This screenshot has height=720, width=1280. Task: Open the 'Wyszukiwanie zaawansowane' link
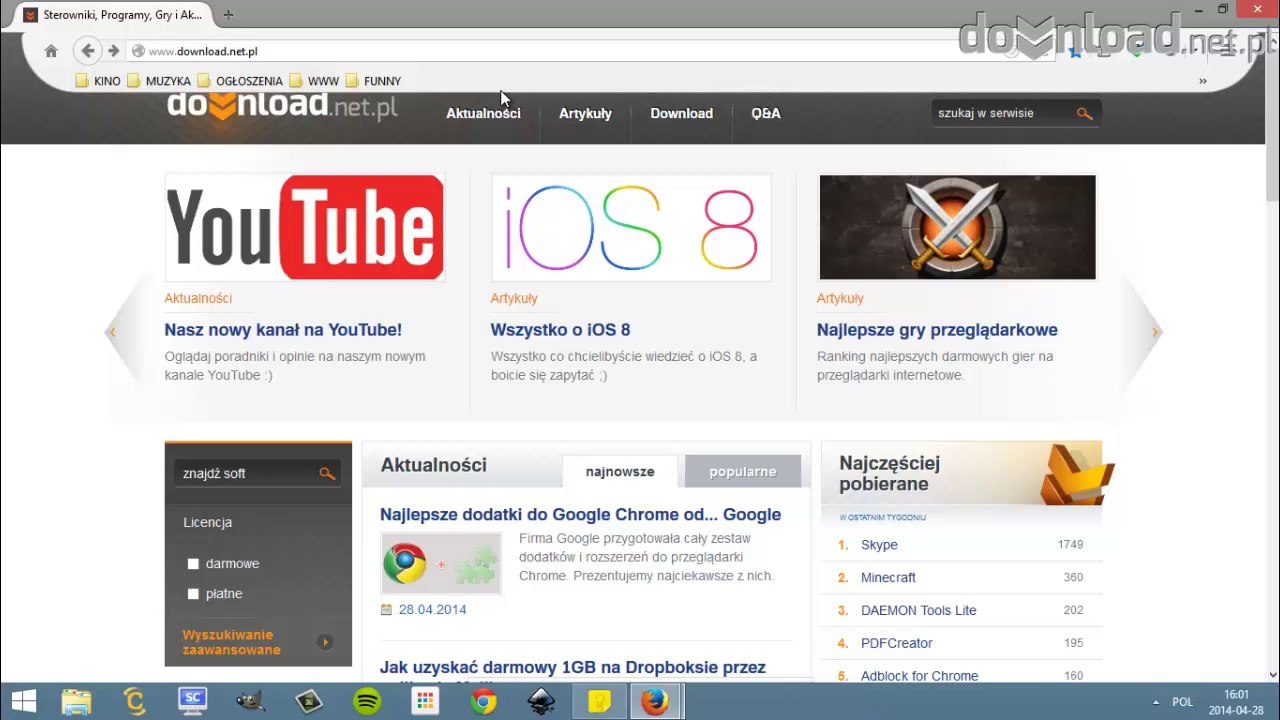click(x=231, y=642)
